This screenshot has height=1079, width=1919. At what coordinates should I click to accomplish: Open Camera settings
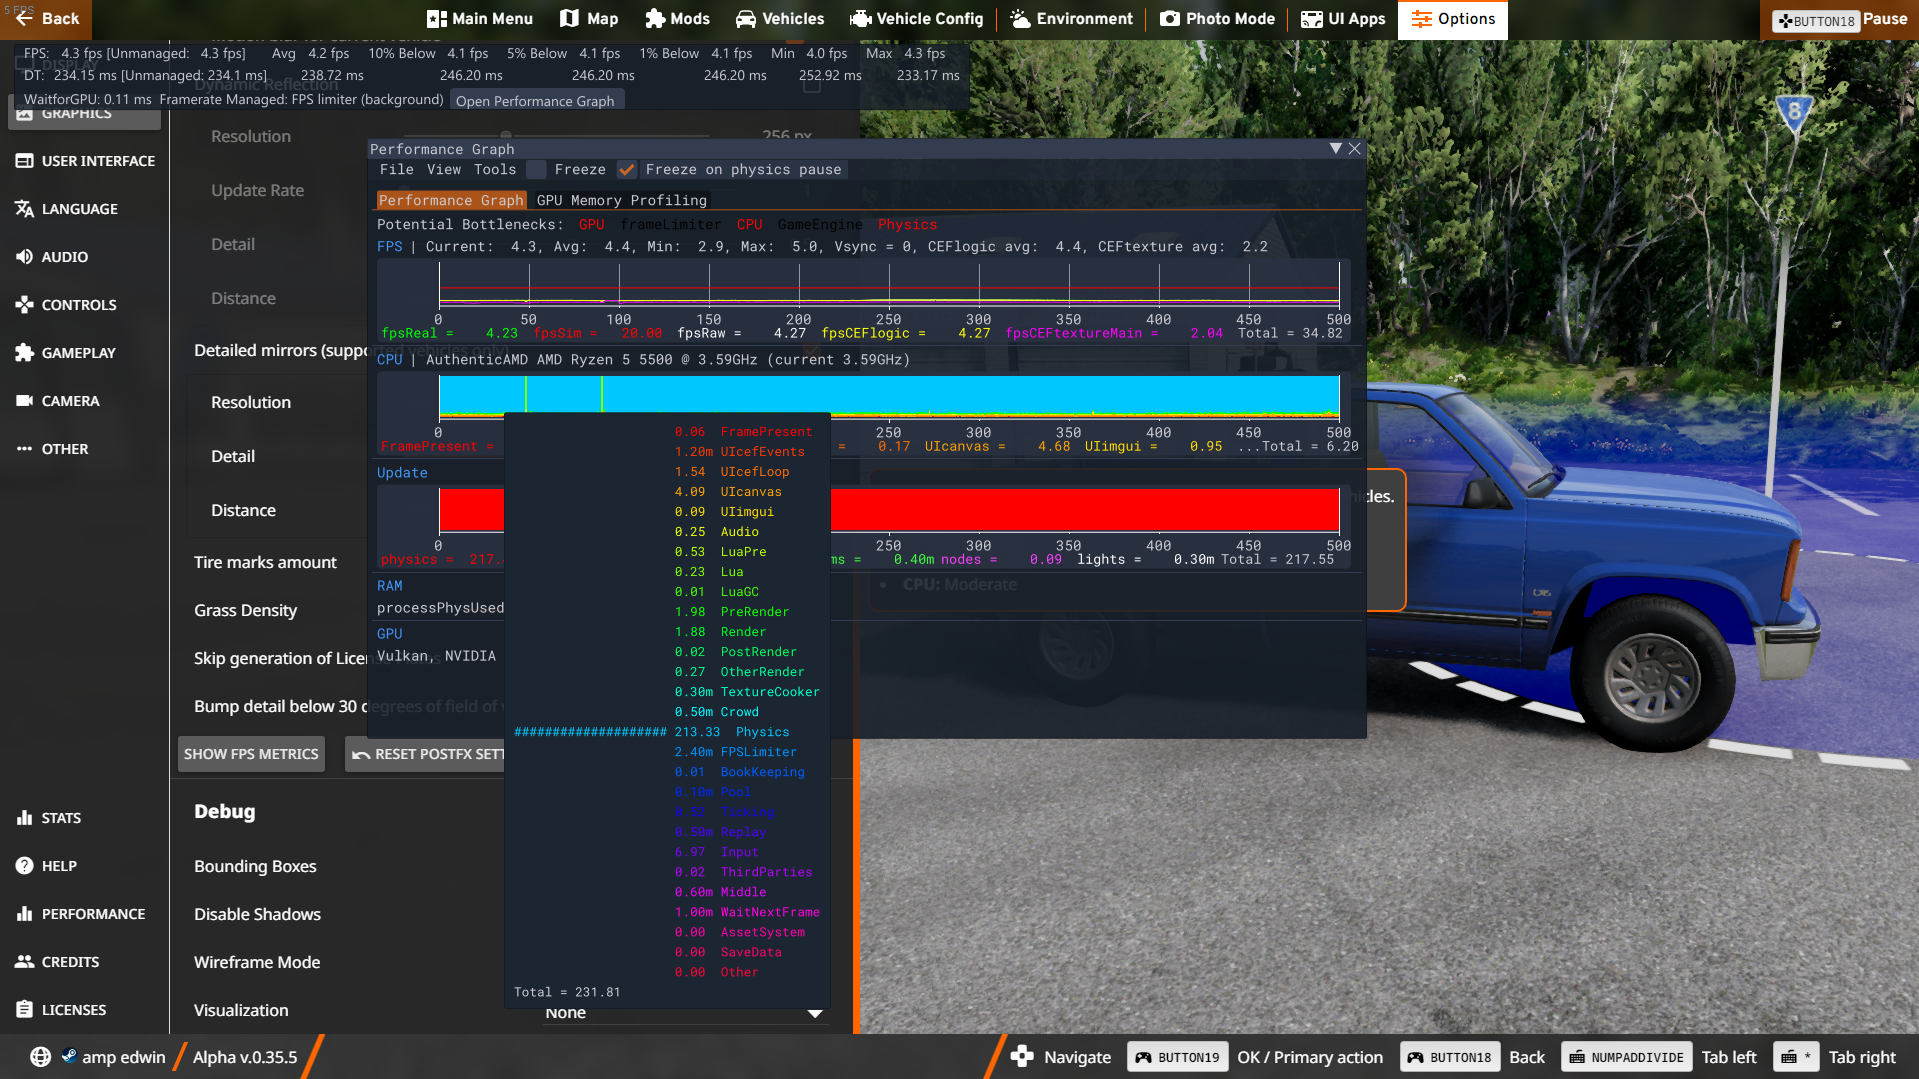(x=85, y=401)
